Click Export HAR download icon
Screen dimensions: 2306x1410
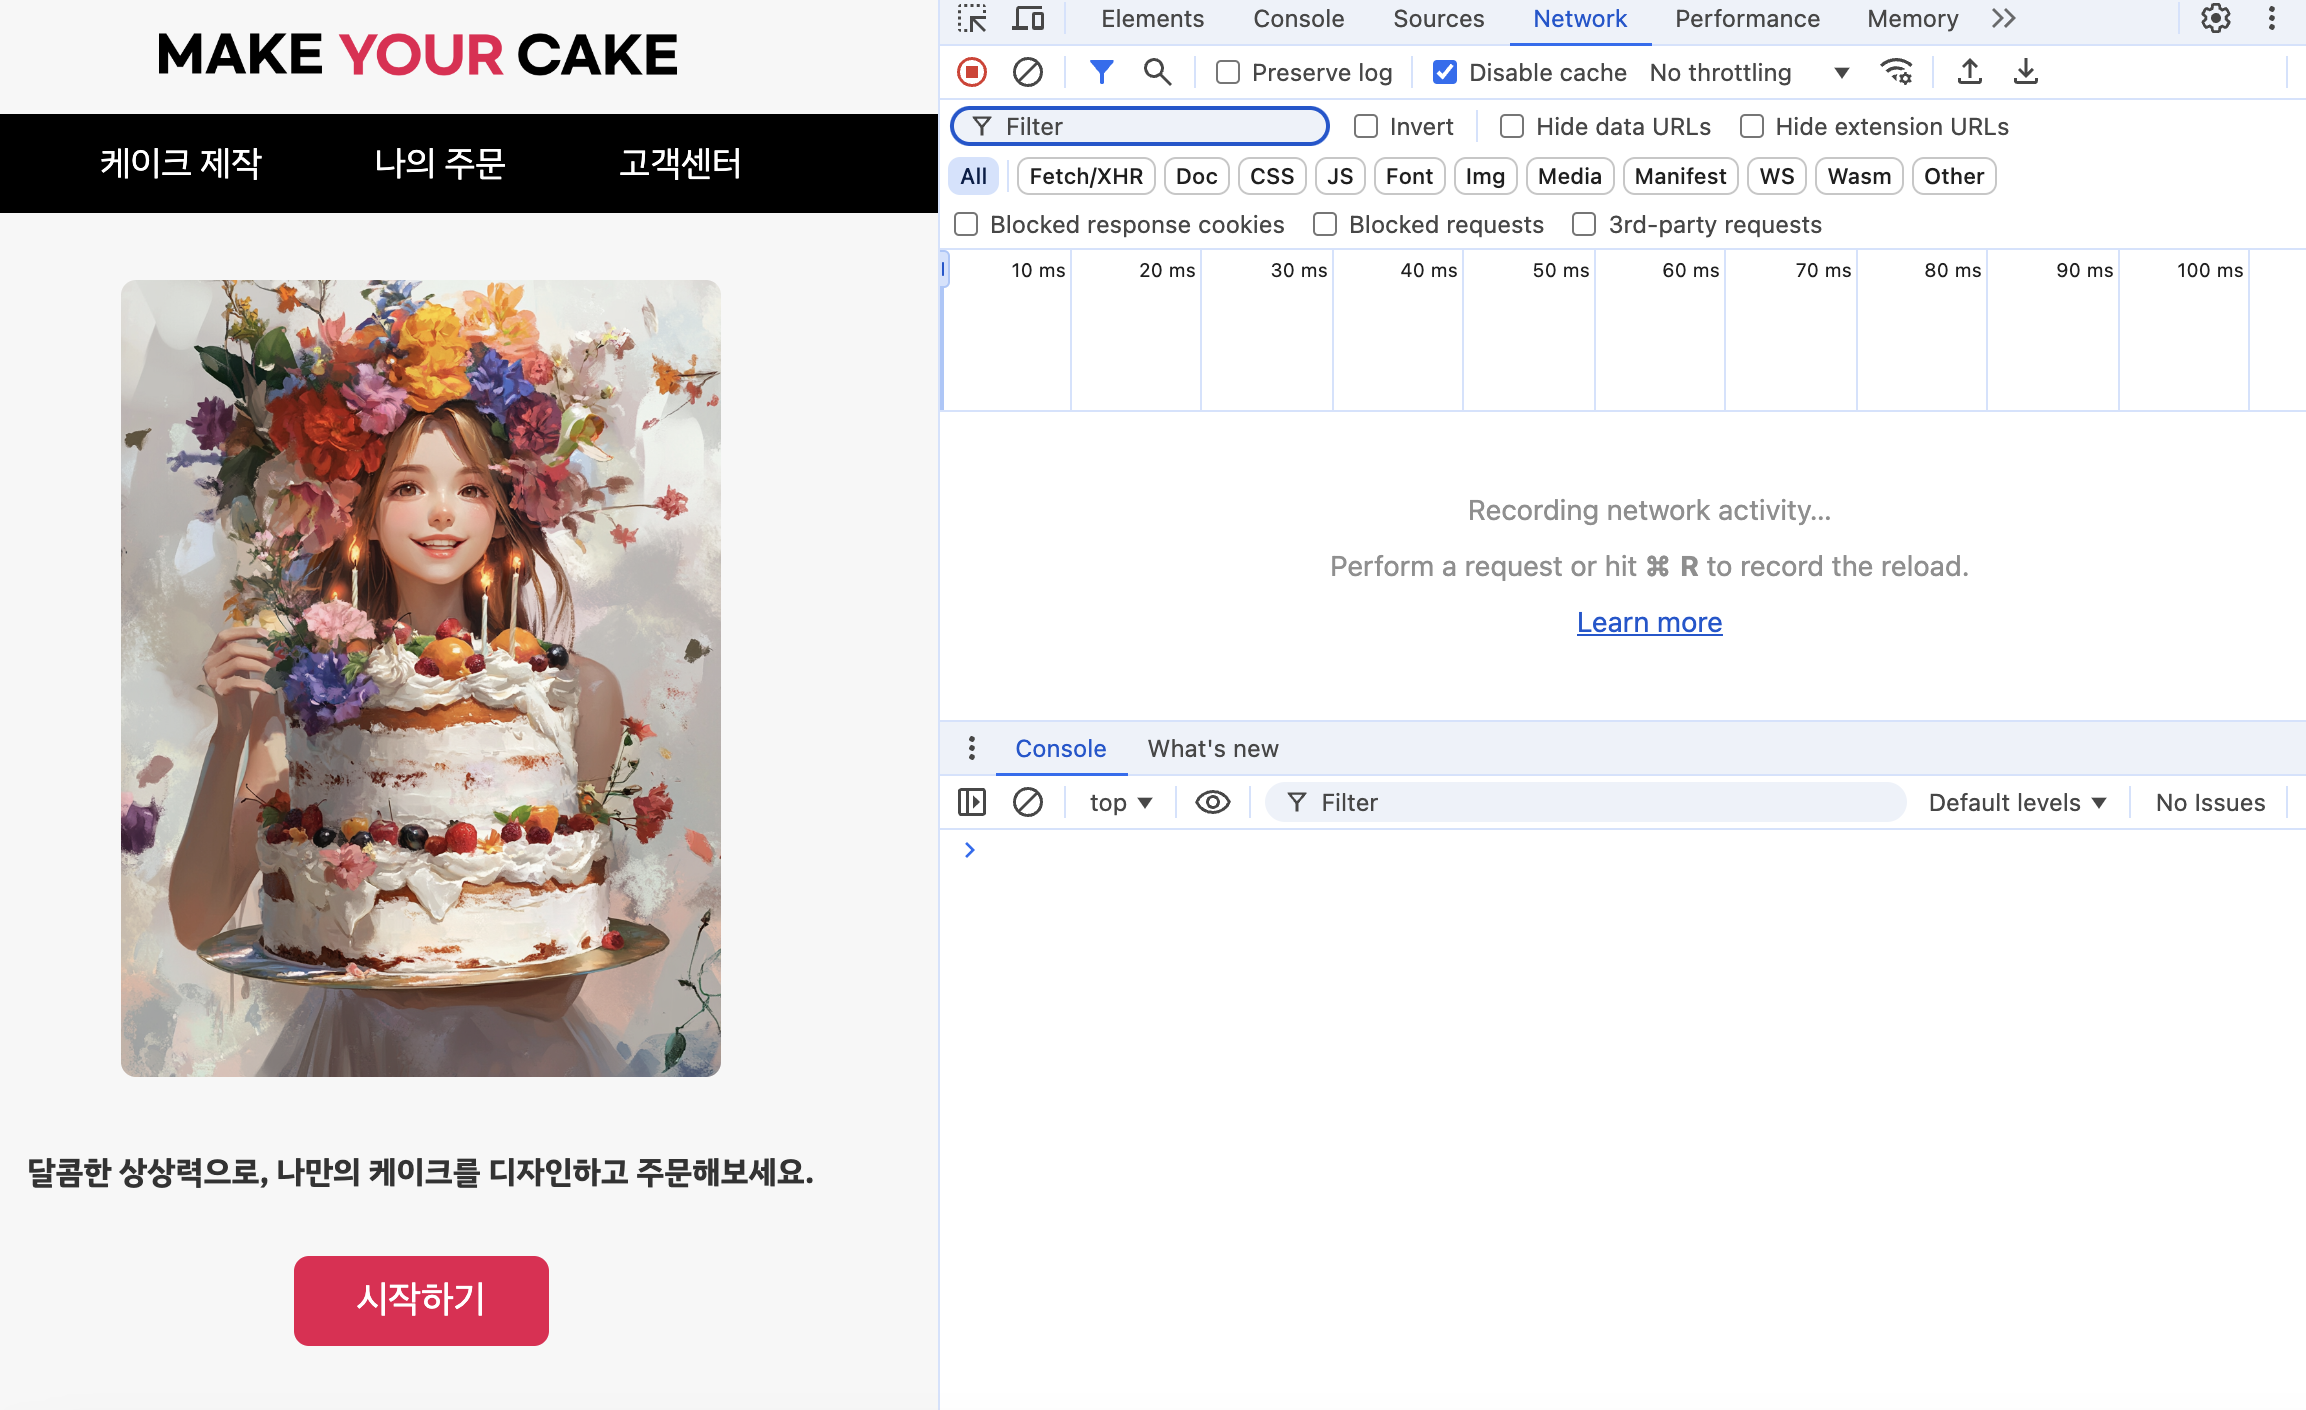click(x=2025, y=72)
